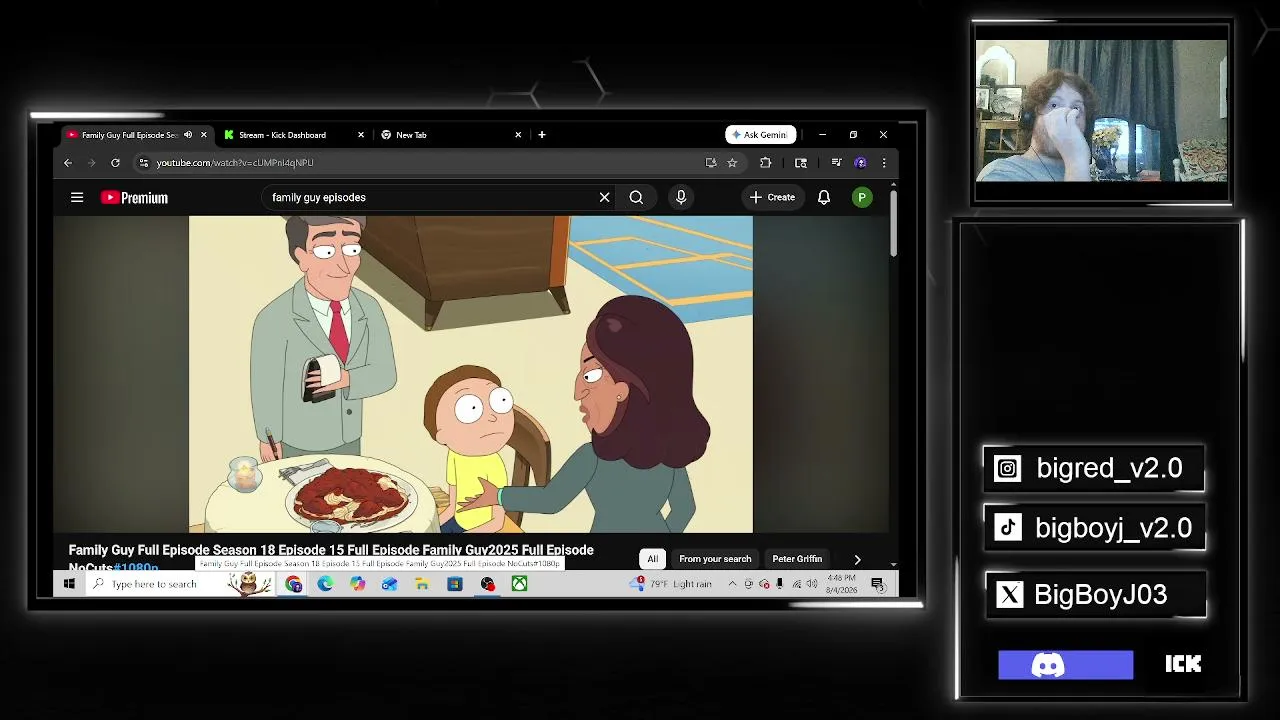Image resolution: width=1280 pixels, height=720 pixels.
Task: Open the Chrome three-dot menu
Action: point(883,163)
